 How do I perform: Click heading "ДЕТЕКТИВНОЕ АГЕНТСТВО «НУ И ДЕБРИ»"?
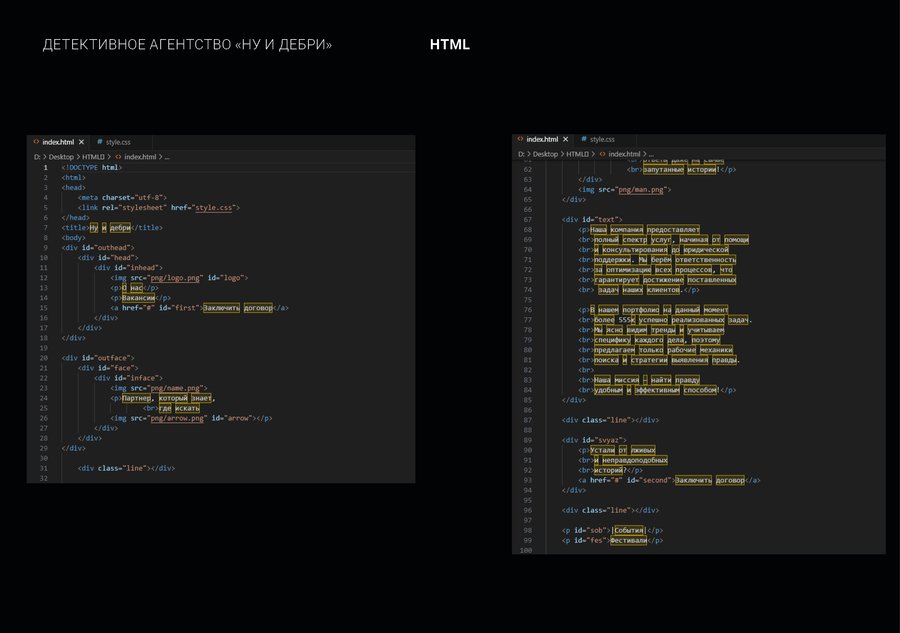[x=187, y=45]
